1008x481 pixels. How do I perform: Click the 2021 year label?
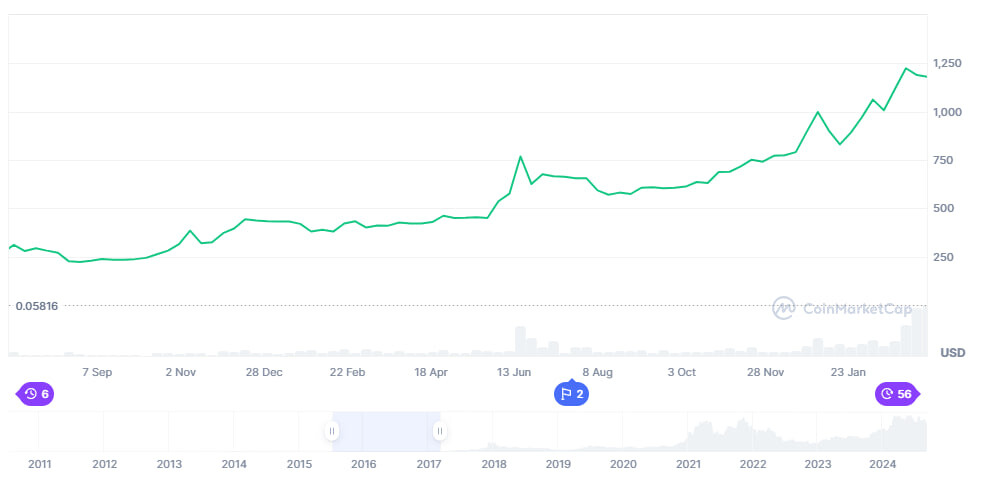tap(688, 464)
